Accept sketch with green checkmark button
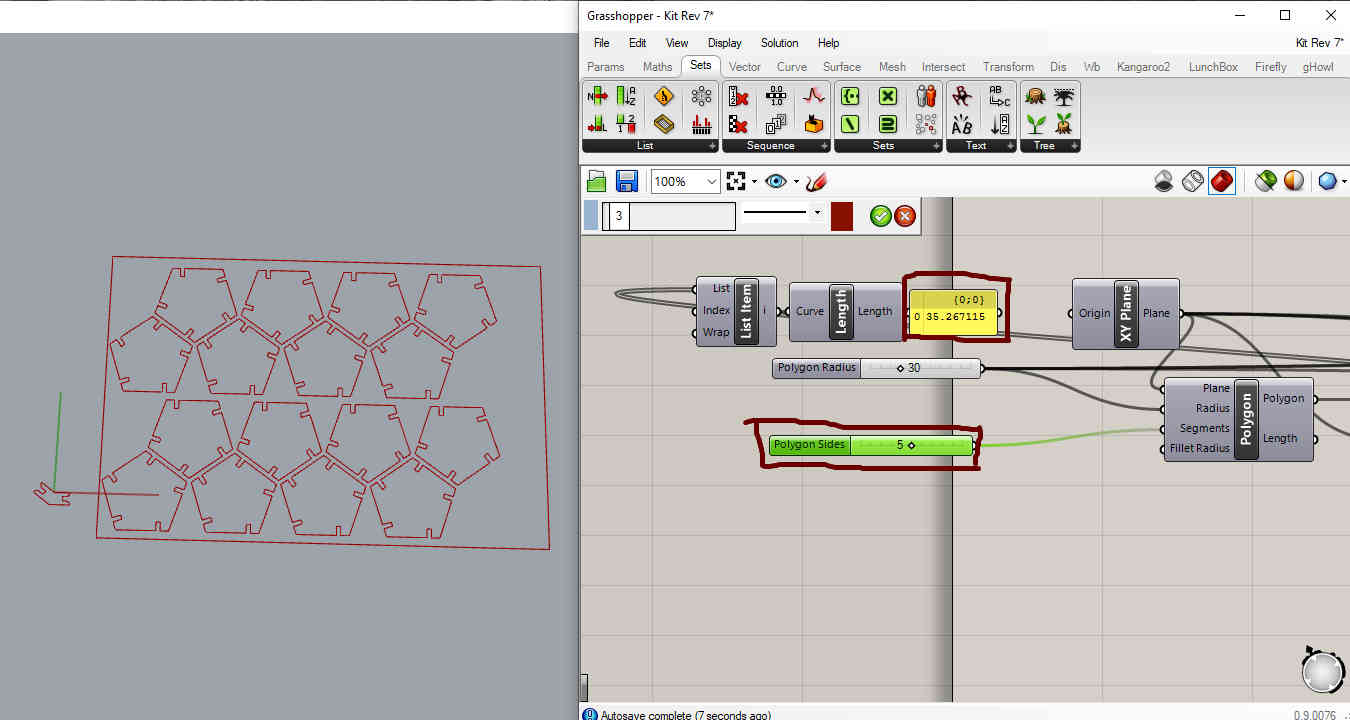The height and width of the screenshot is (720, 1350). click(x=881, y=216)
